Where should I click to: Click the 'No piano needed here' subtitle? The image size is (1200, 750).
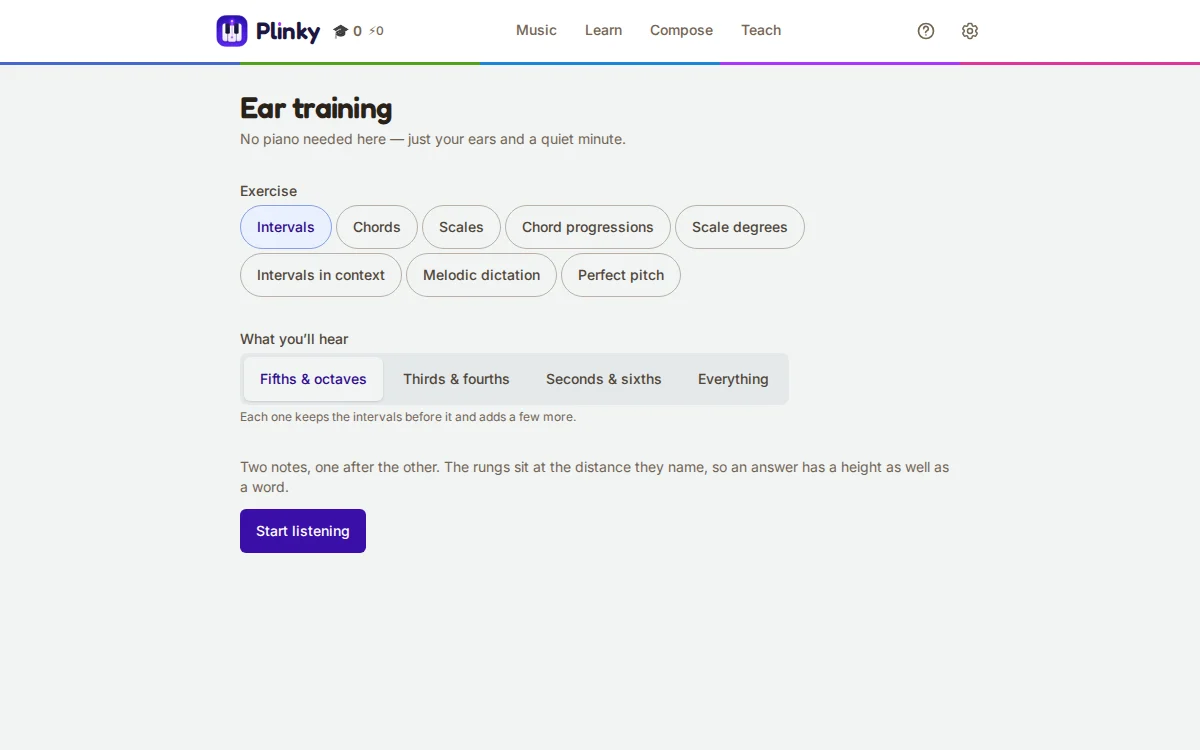433,139
